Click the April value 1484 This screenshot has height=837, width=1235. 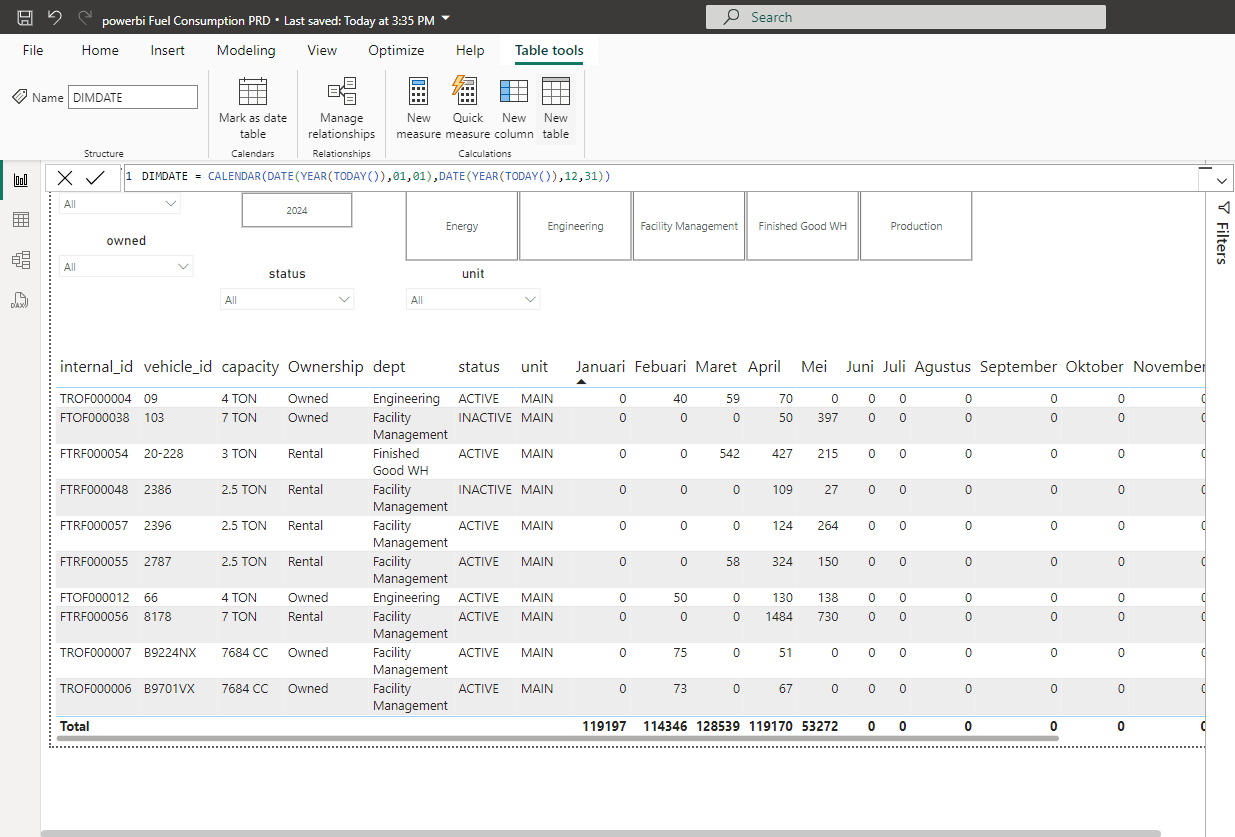point(779,617)
